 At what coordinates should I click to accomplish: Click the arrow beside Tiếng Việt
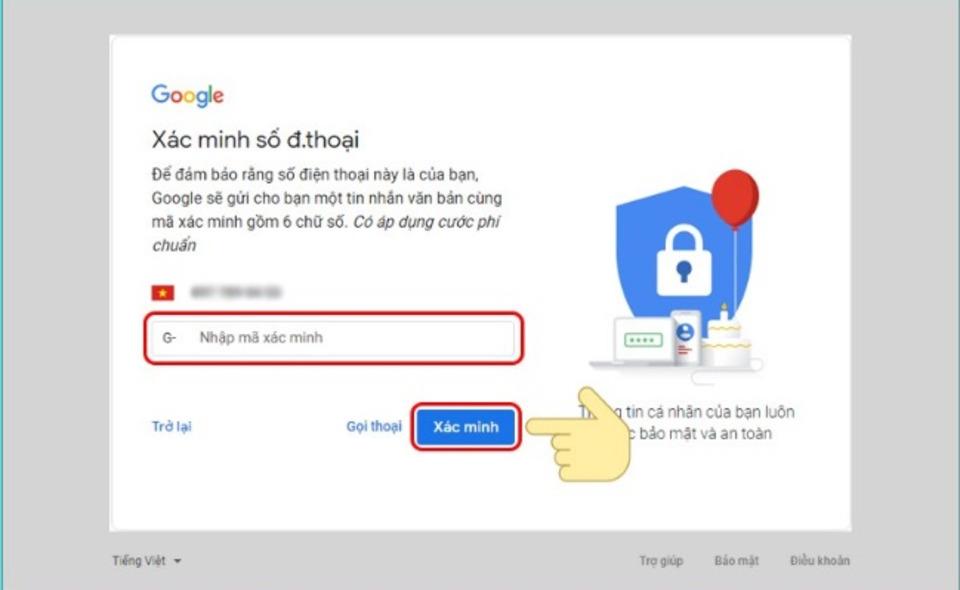click(x=177, y=561)
